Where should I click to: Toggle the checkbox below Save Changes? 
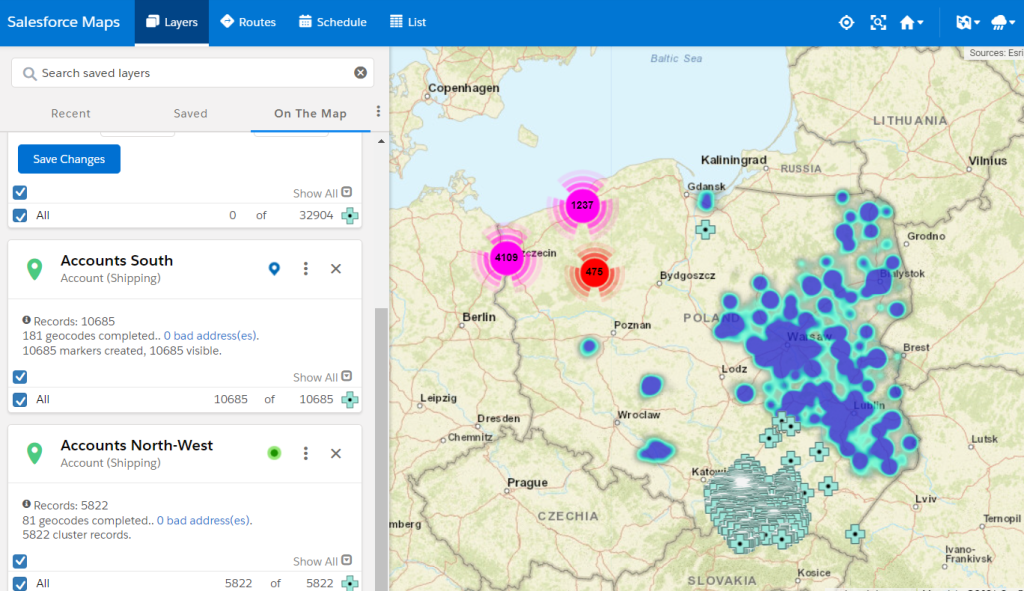point(20,192)
